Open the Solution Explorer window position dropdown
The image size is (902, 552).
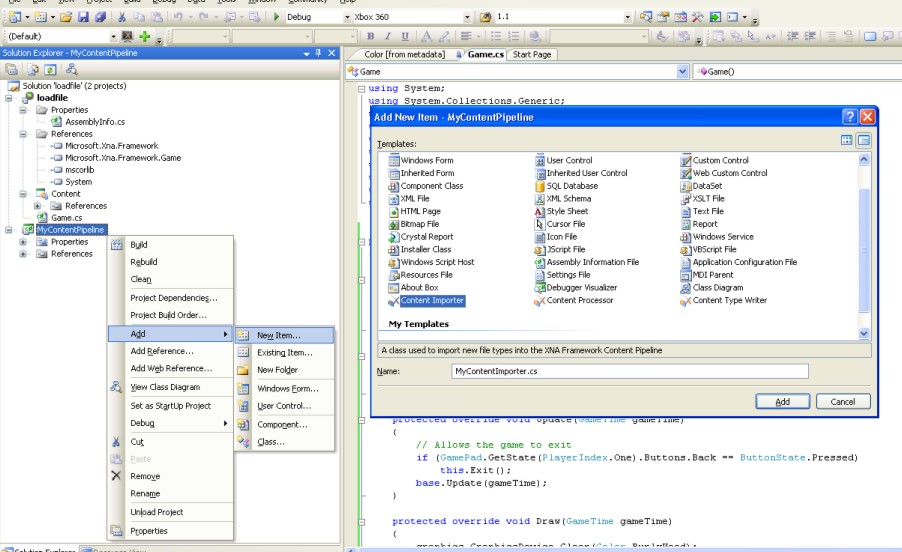click(307, 53)
